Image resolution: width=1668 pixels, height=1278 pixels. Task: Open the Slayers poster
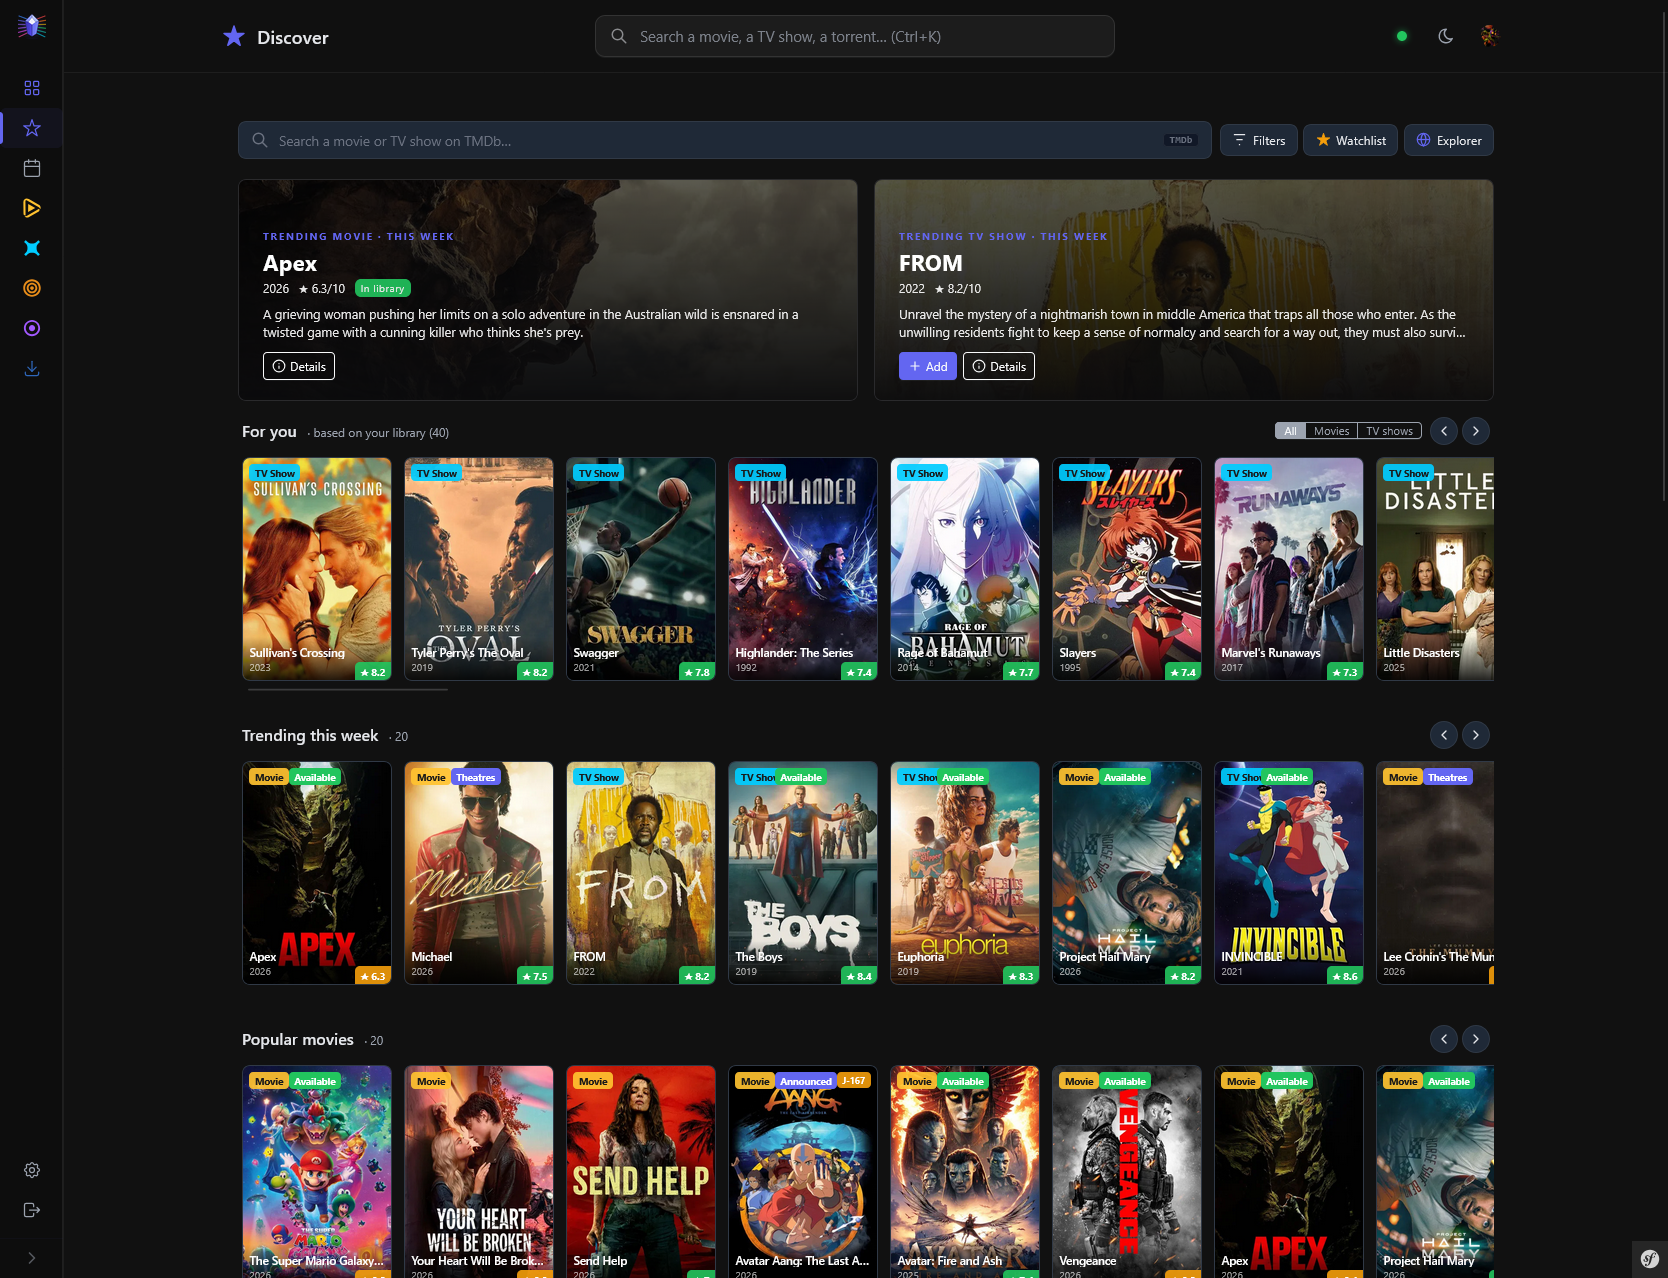pos(1127,569)
